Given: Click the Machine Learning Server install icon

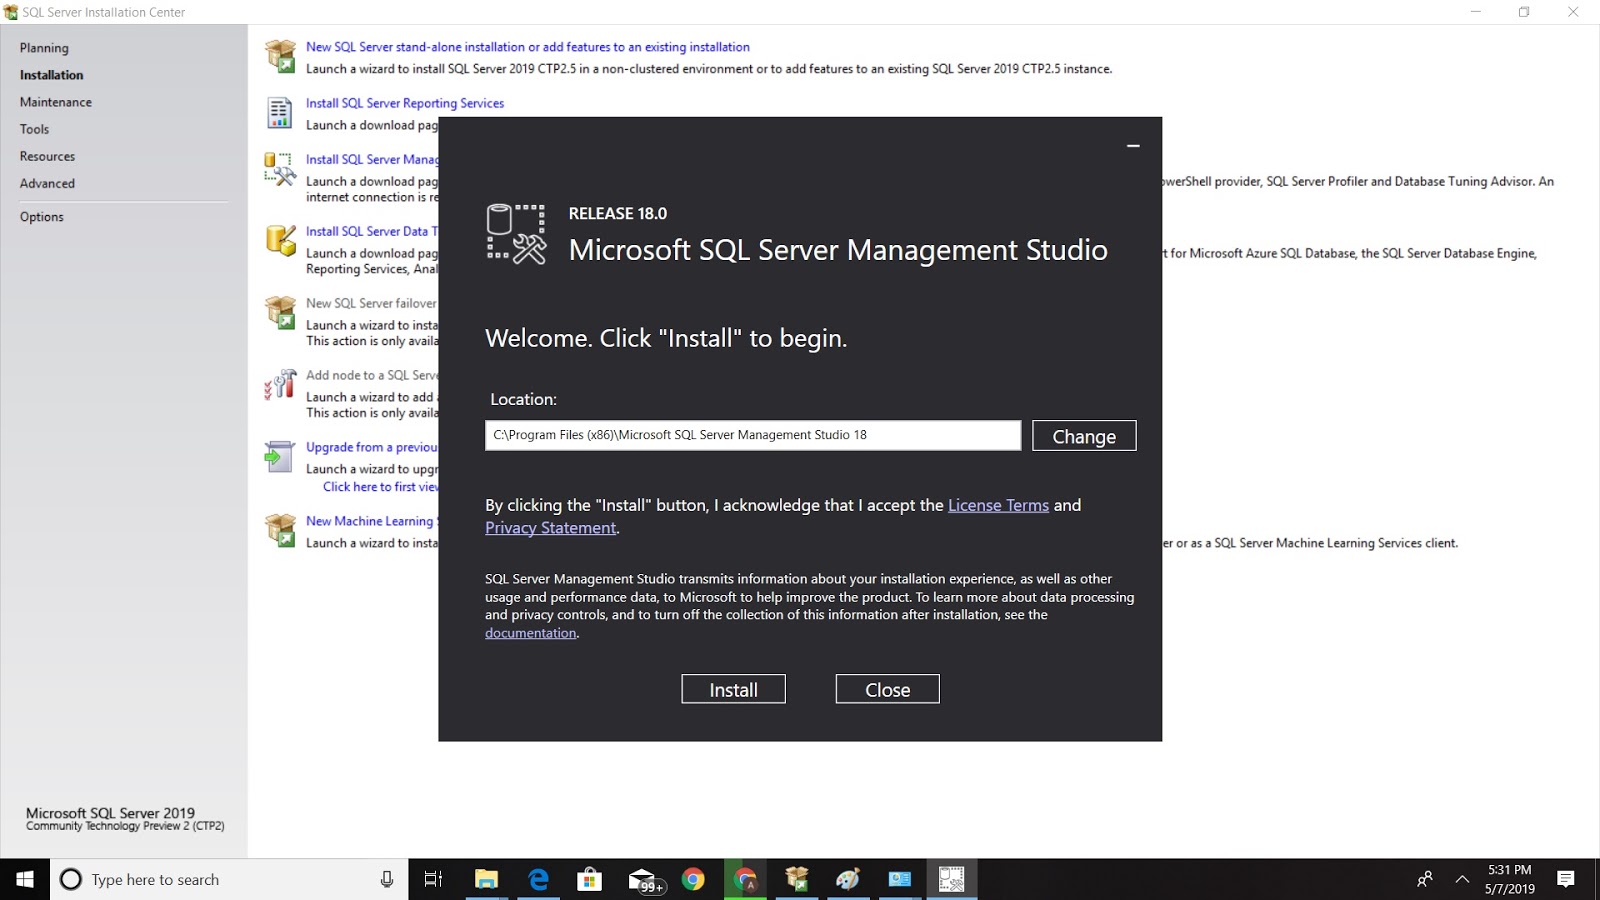Looking at the screenshot, I should coord(280,530).
